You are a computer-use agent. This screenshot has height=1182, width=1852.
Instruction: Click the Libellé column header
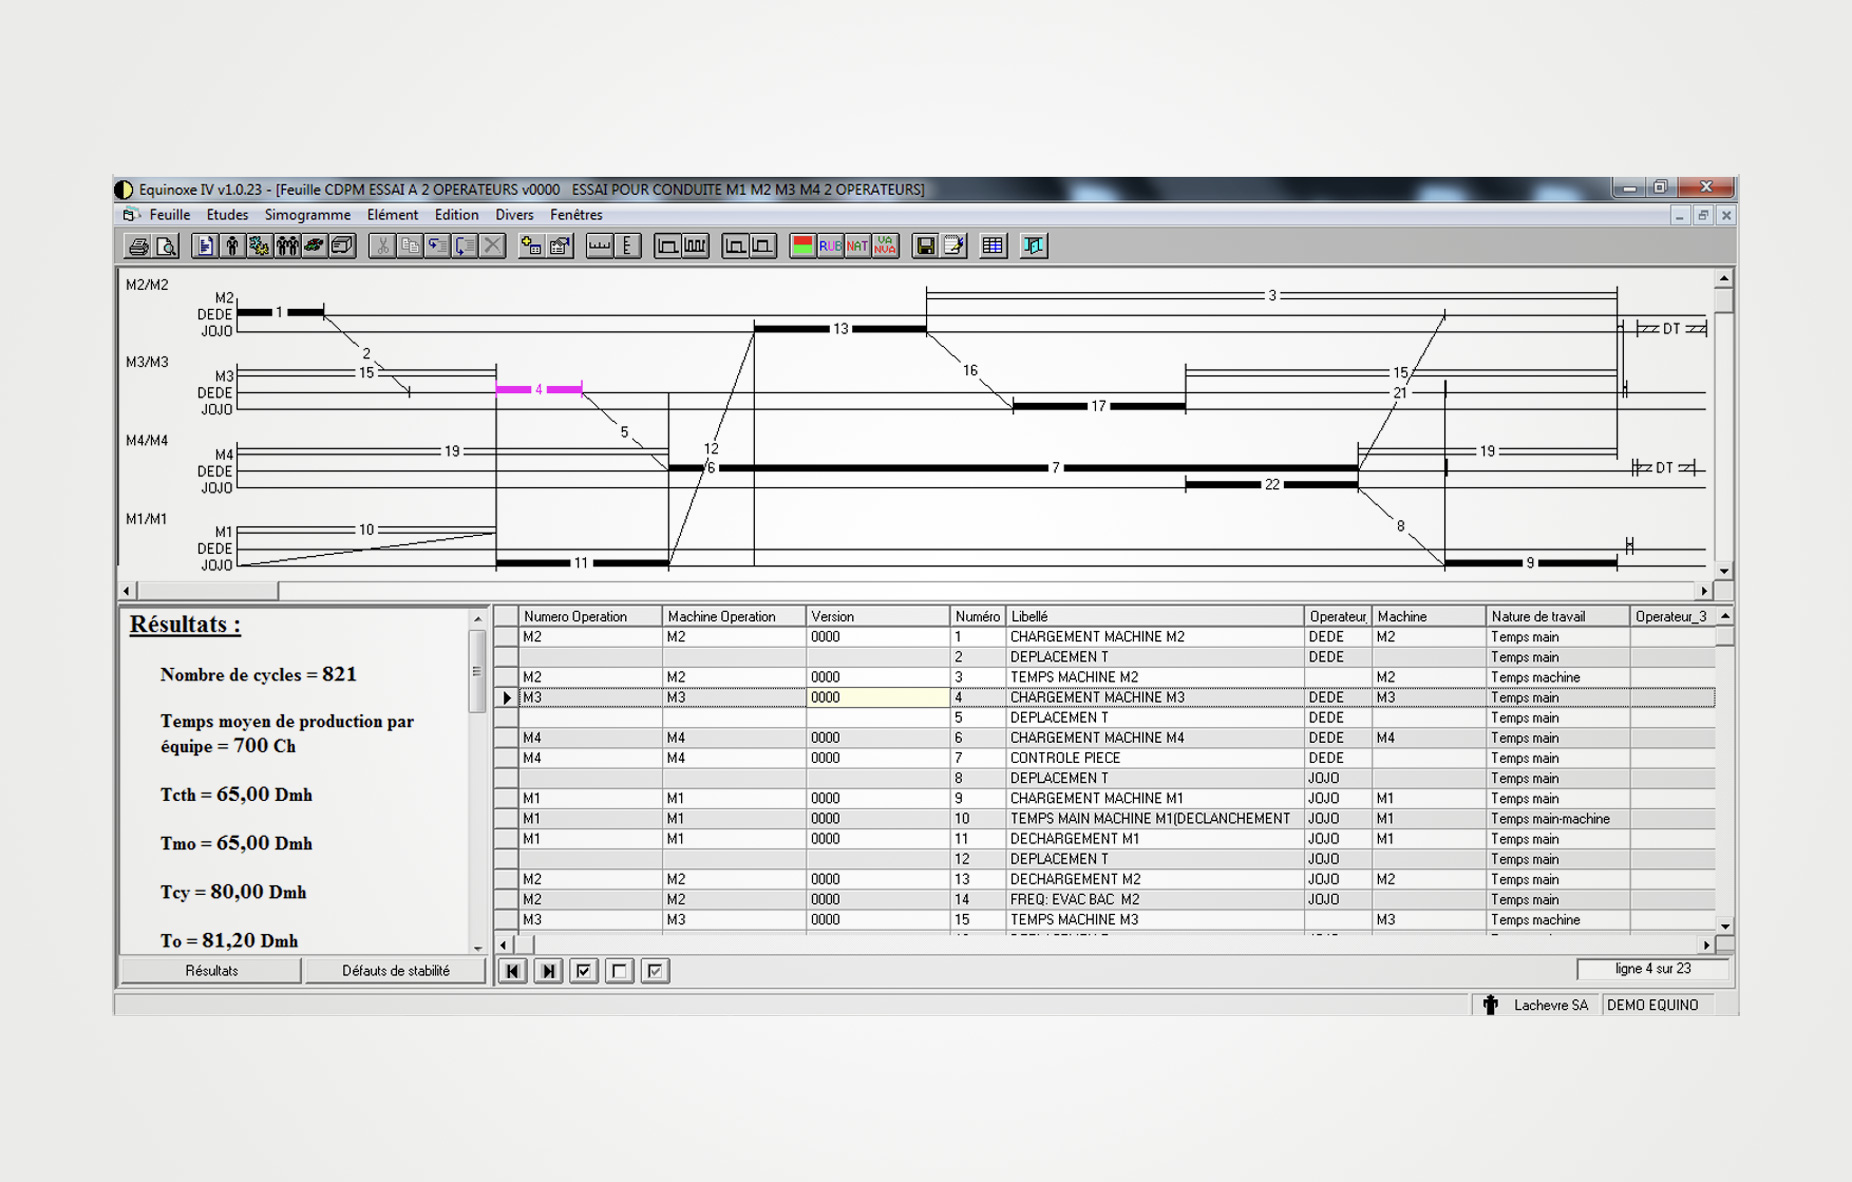[x=1155, y=617]
